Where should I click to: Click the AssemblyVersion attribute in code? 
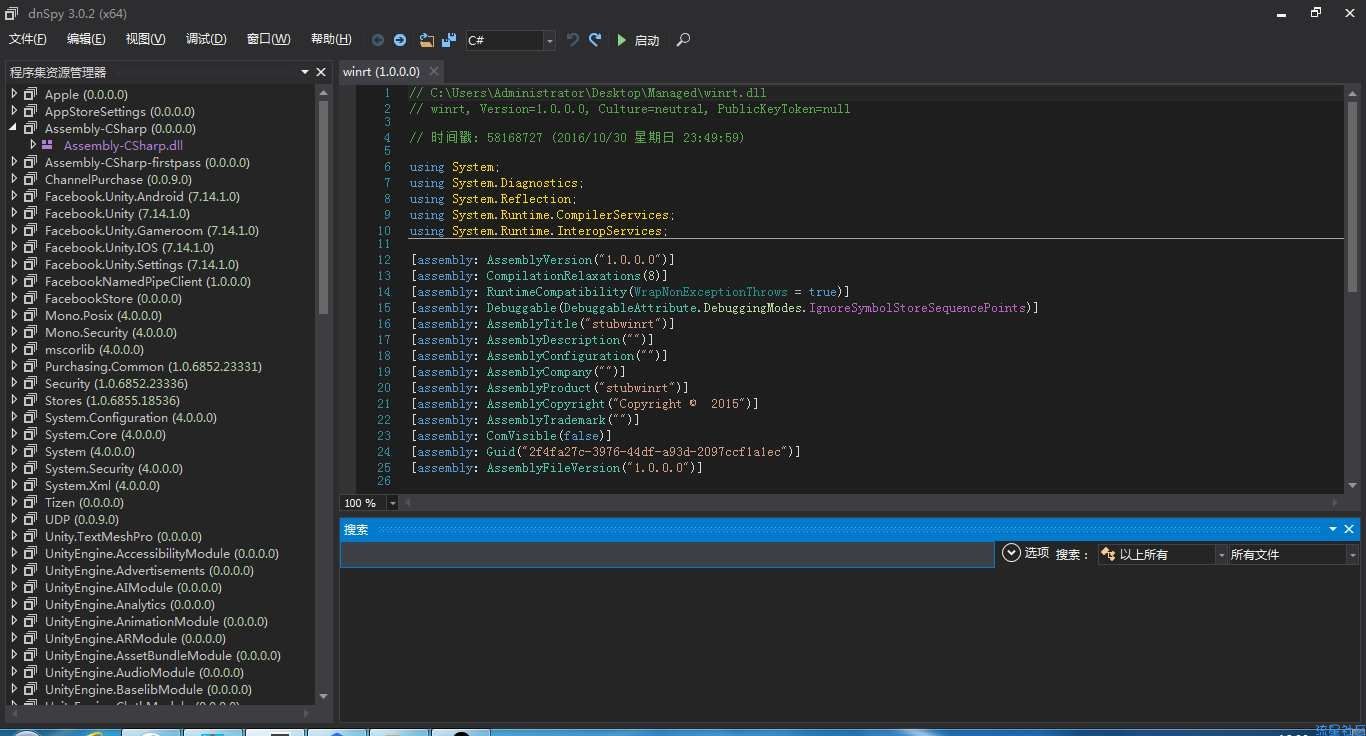(x=540, y=260)
